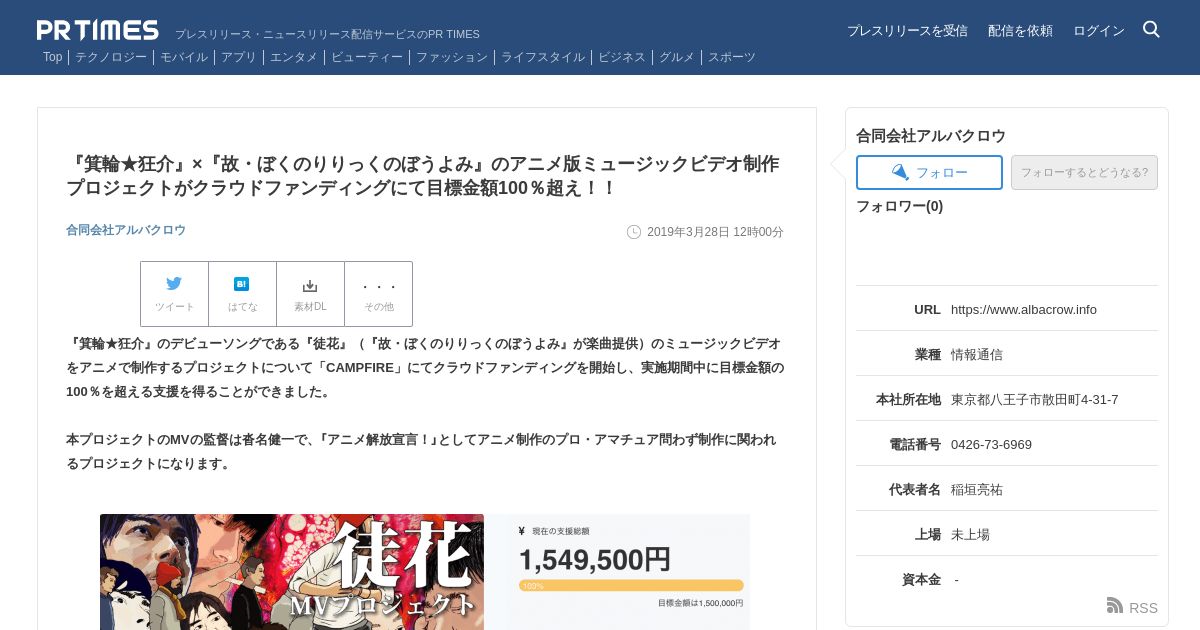
Task: Click the 徒花 MVプロジェクト banner image
Action: pos(292,572)
